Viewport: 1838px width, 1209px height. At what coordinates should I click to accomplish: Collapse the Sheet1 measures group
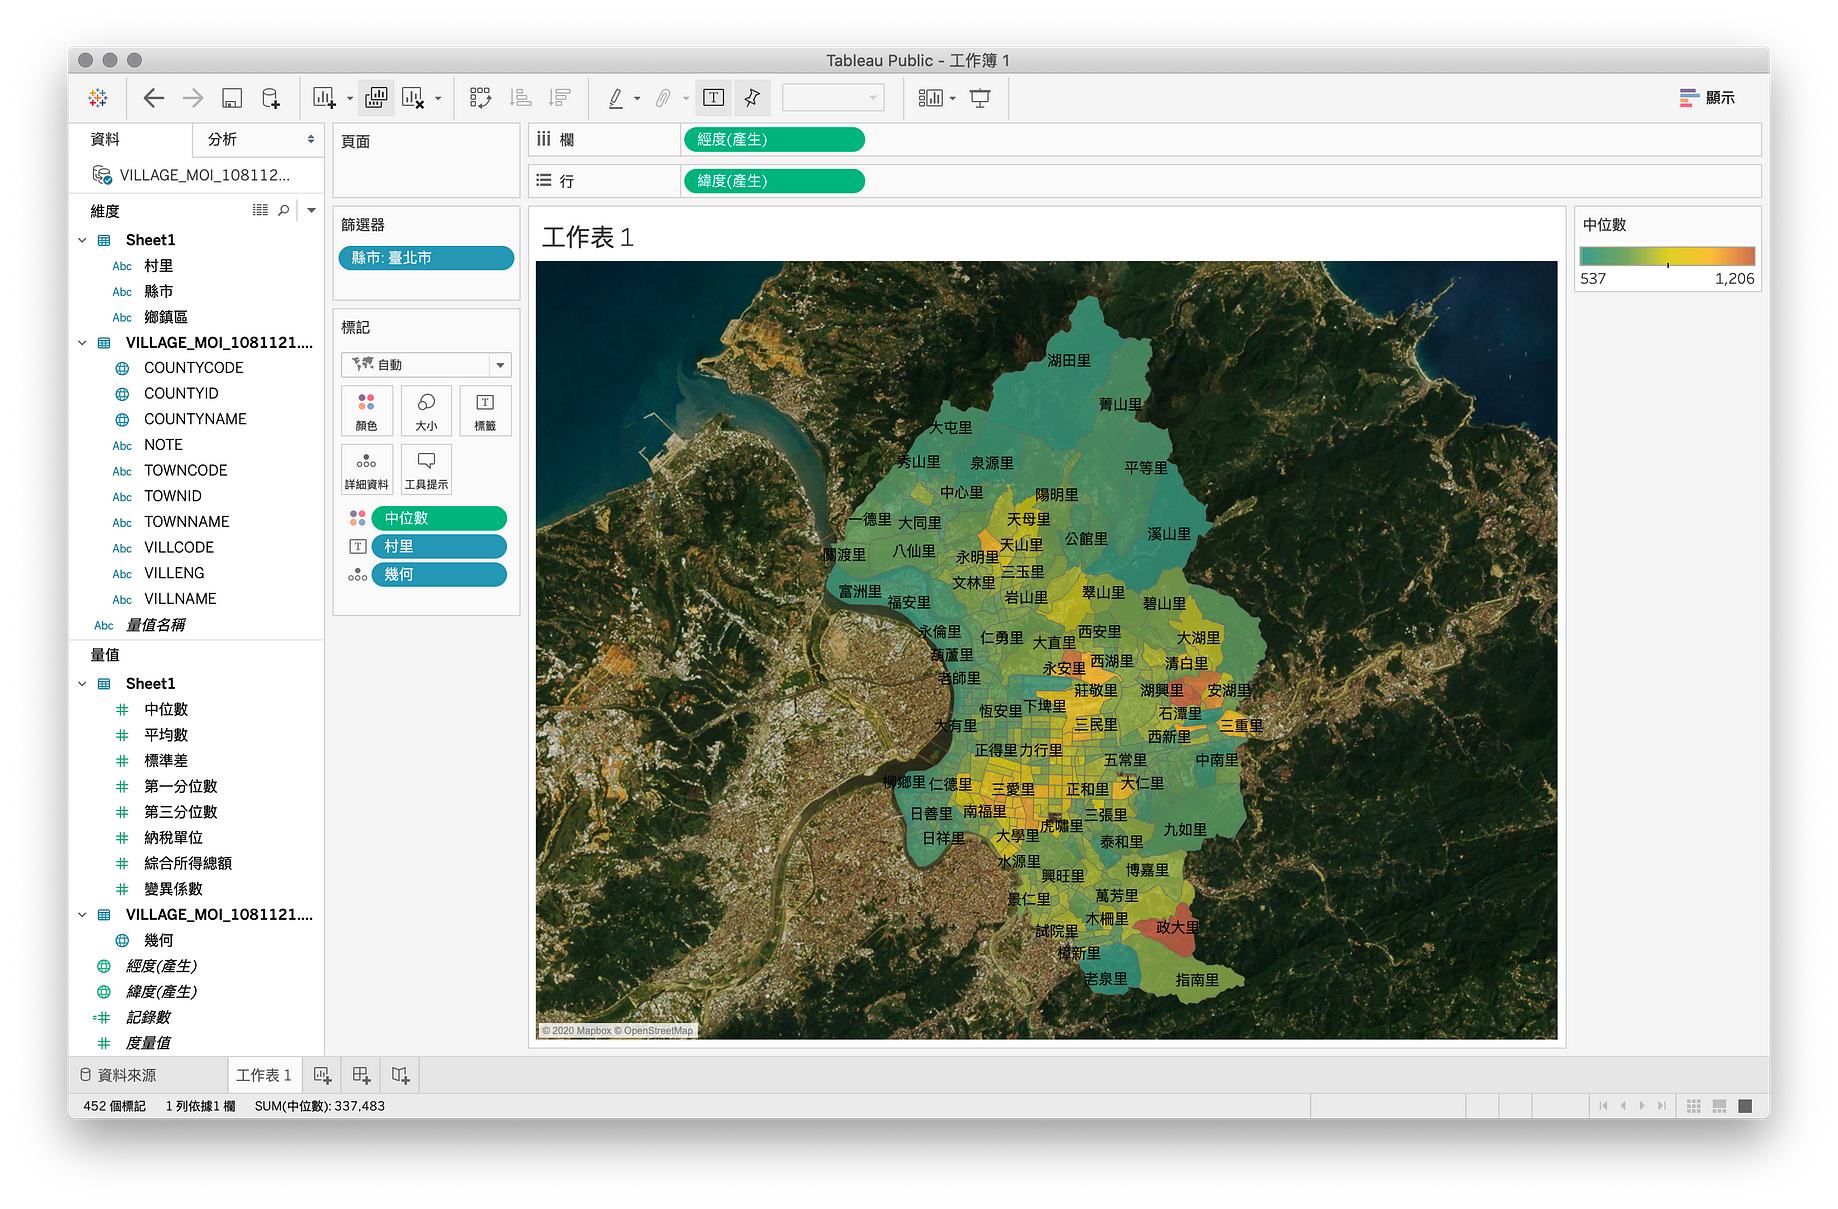pos(82,684)
